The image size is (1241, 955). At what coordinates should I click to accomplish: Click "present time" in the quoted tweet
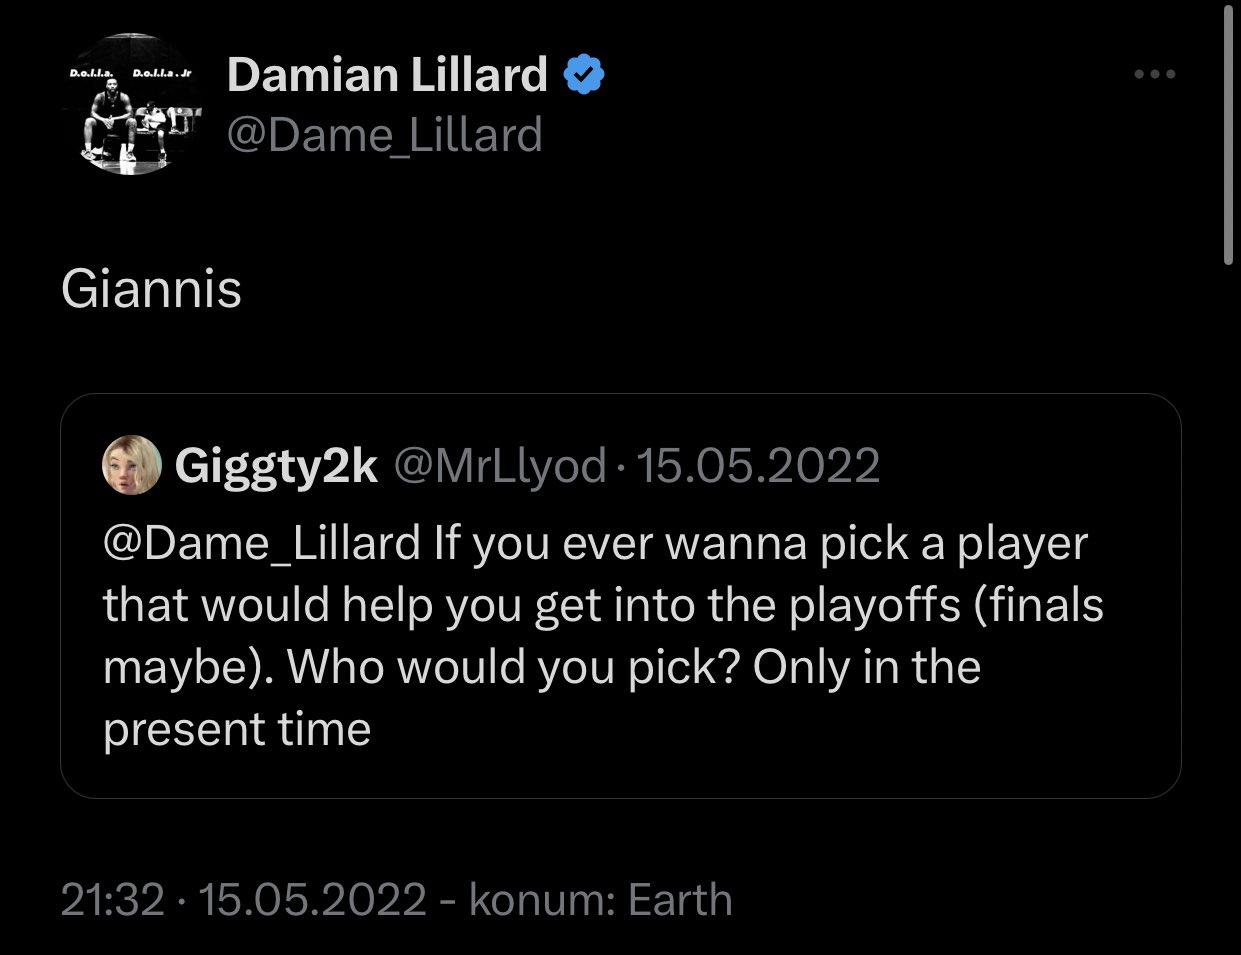pos(237,729)
